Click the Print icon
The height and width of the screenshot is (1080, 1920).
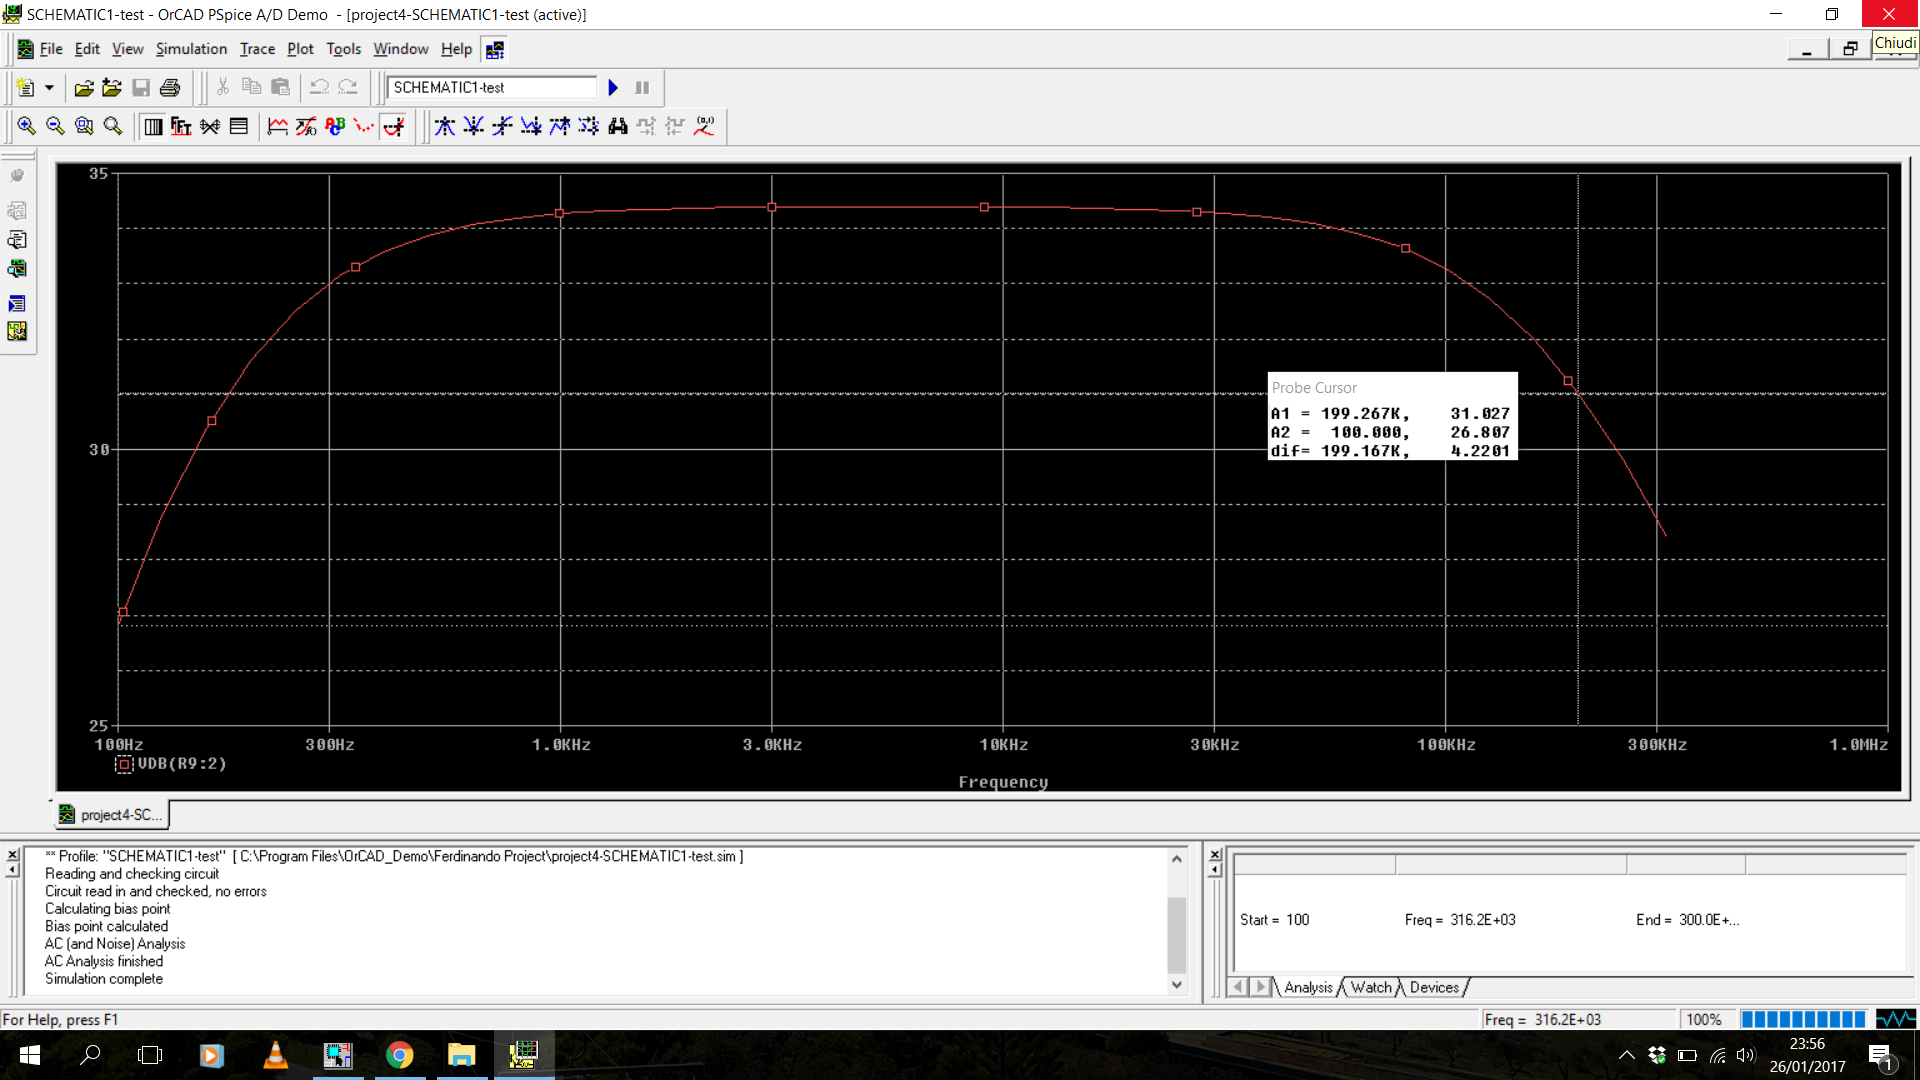coord(170,88)
